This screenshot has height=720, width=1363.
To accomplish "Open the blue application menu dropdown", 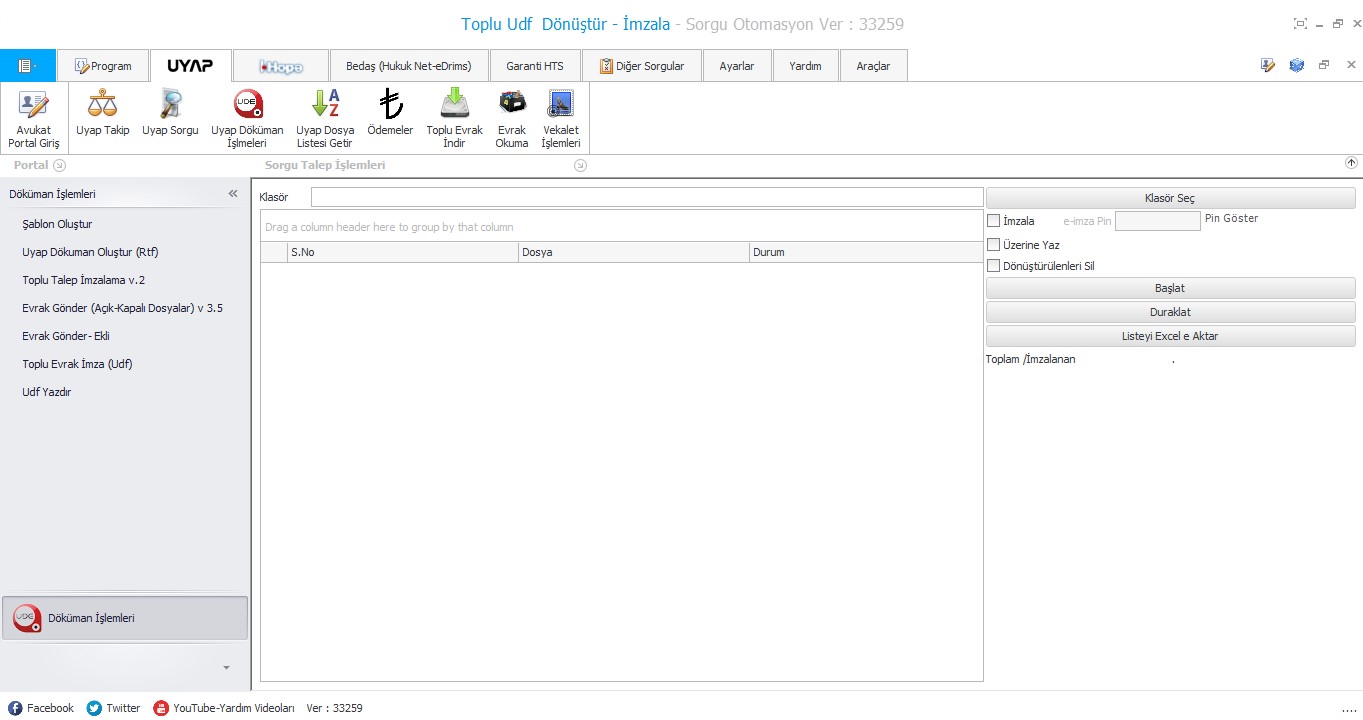I will point(28,66).
